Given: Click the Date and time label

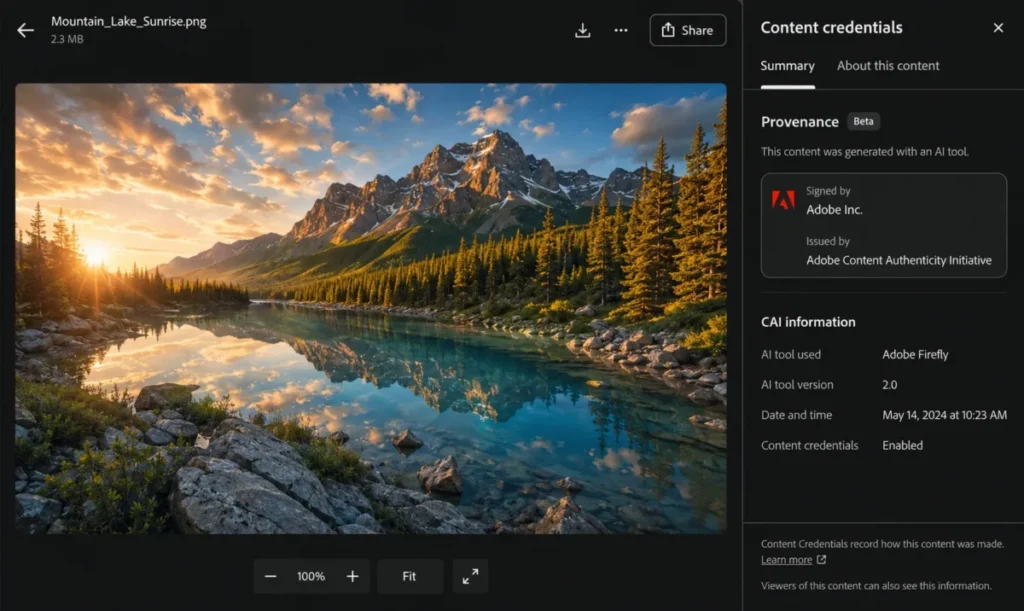Looking at the screenshot, I should [796, 415].
